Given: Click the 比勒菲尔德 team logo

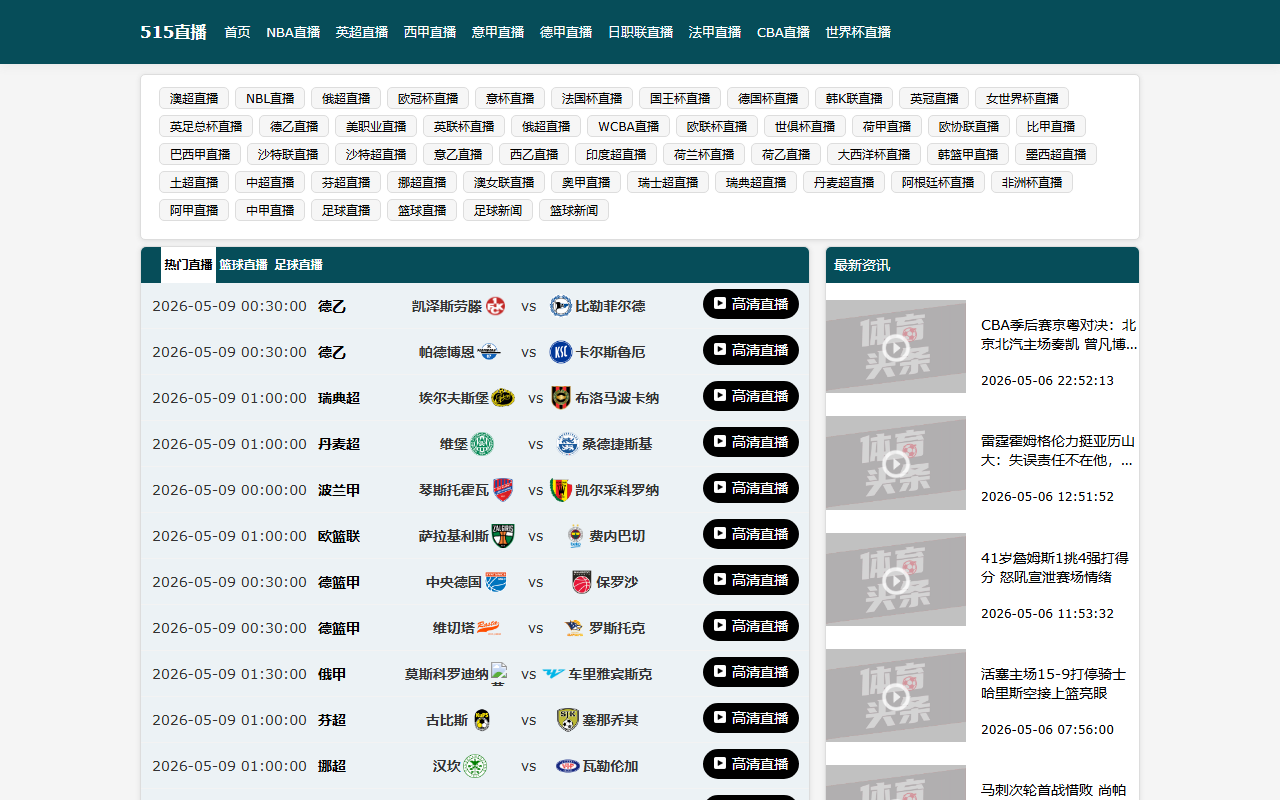Looking at the screenshot, I should click(x=561, y=306).
